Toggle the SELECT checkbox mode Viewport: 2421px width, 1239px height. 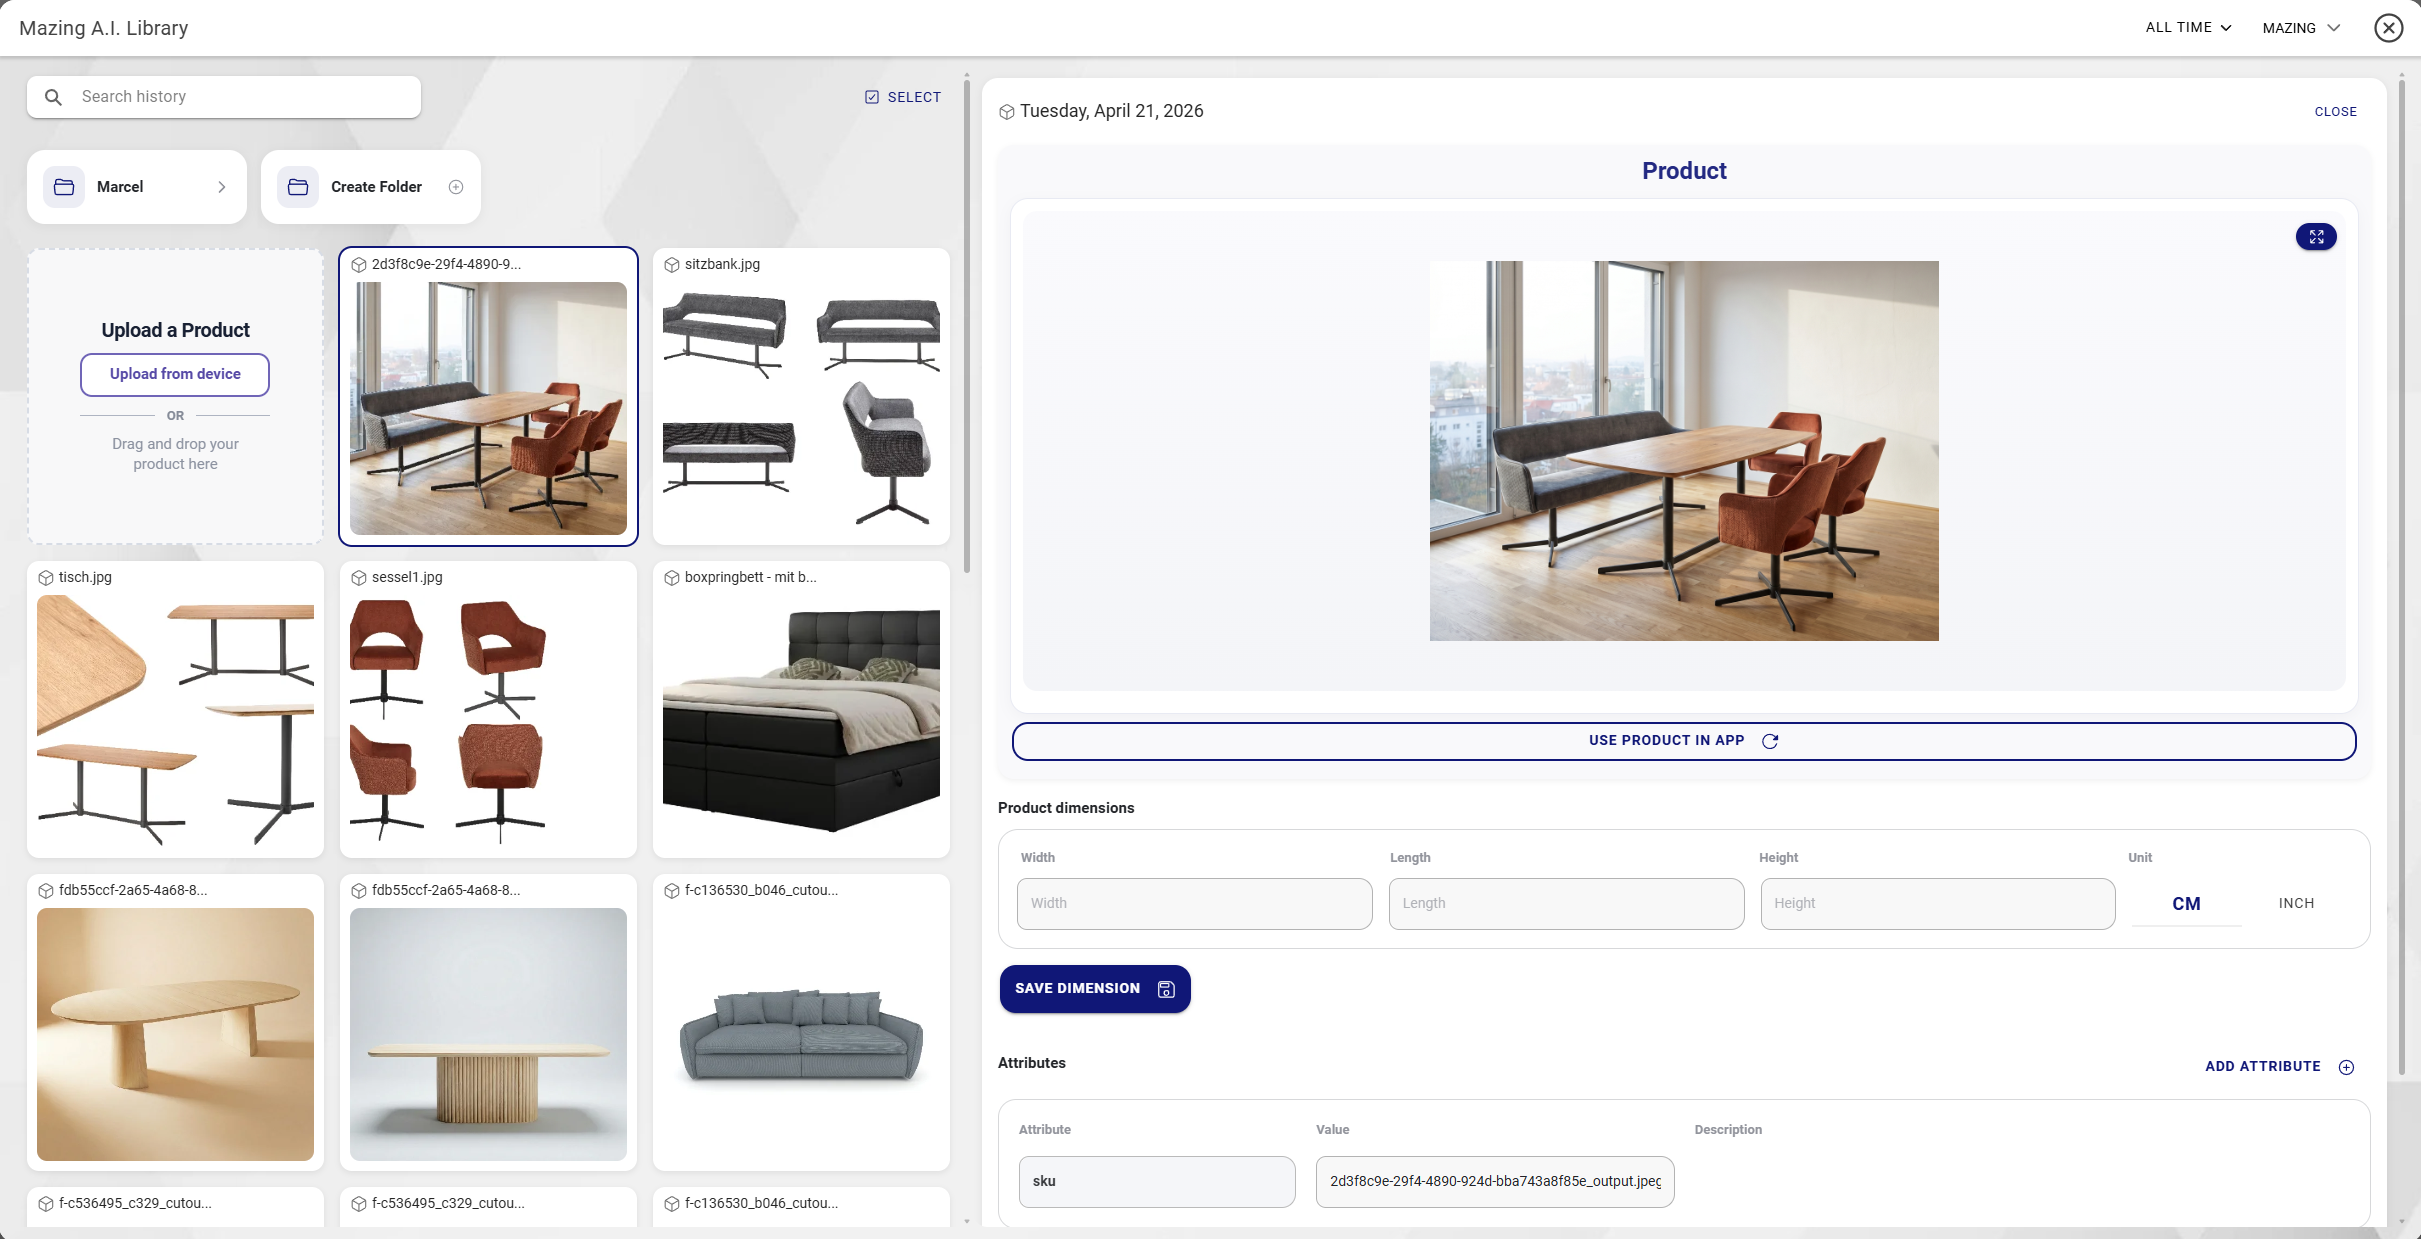(x=903, y=97)
